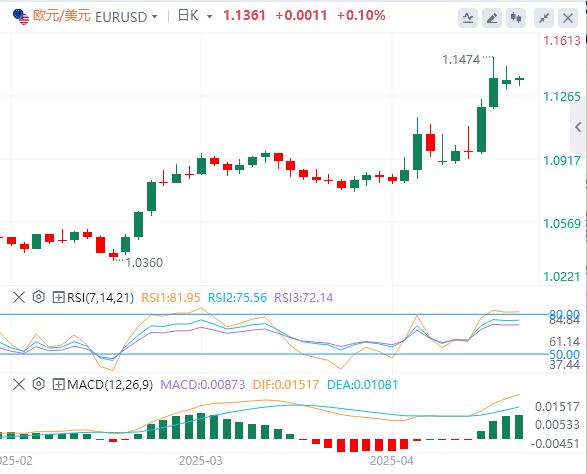Click the MACD(12,26,9) label

110,385
